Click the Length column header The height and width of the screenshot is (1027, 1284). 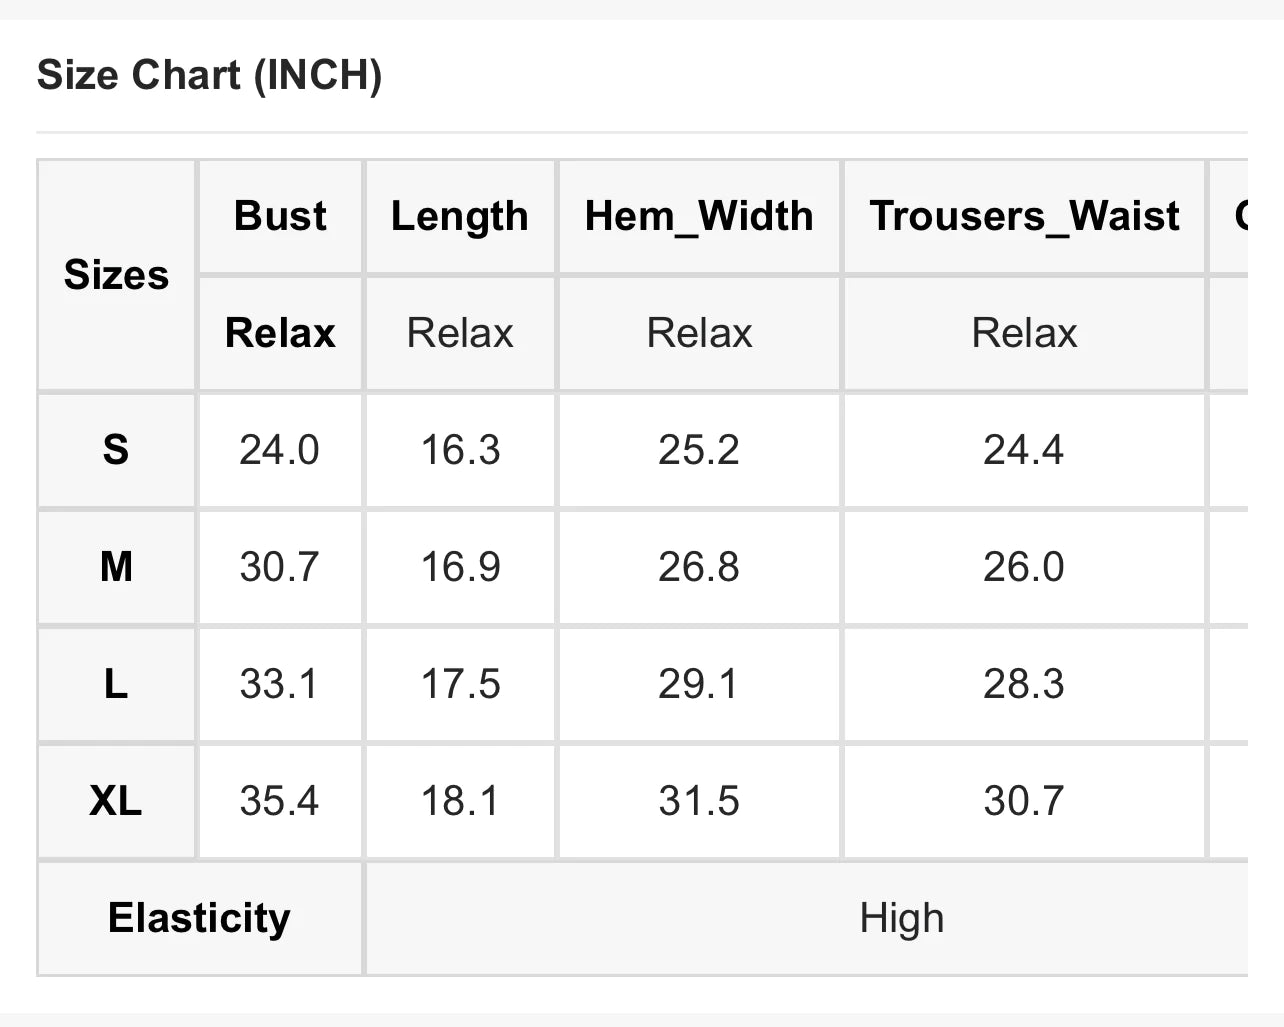click(x=460, y=216)
